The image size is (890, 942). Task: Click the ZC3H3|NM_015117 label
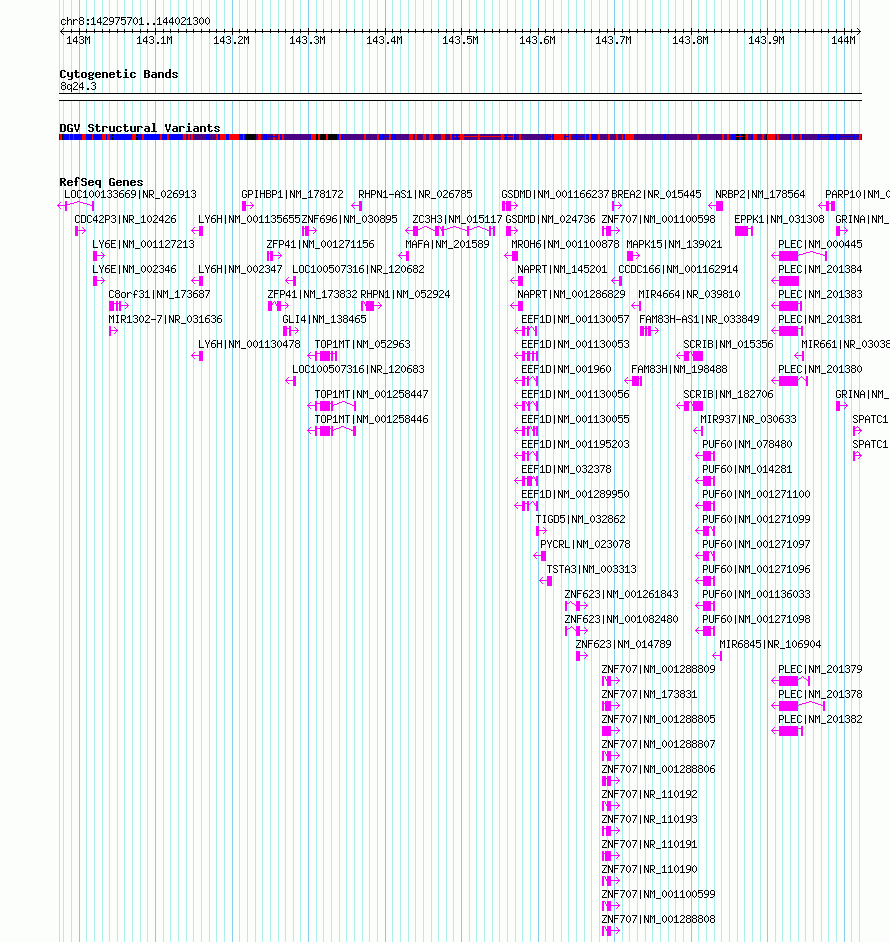pos(457,219)
